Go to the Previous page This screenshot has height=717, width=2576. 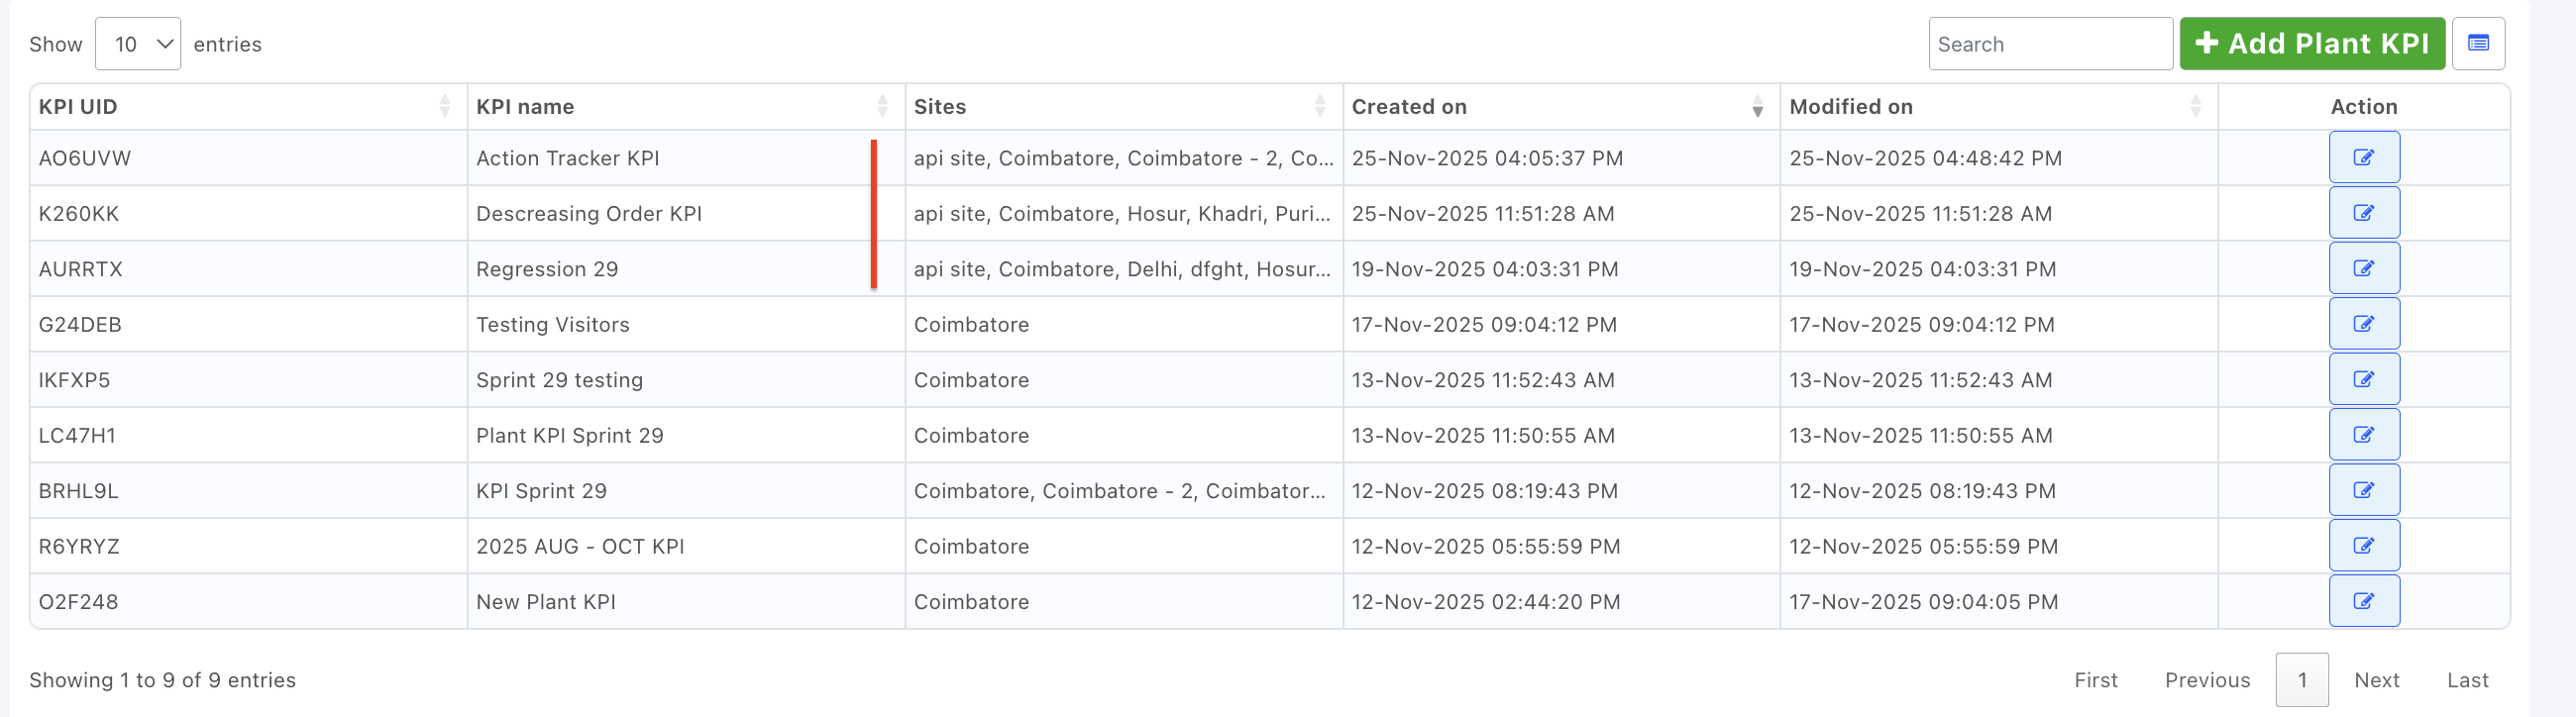[2207, 680]
